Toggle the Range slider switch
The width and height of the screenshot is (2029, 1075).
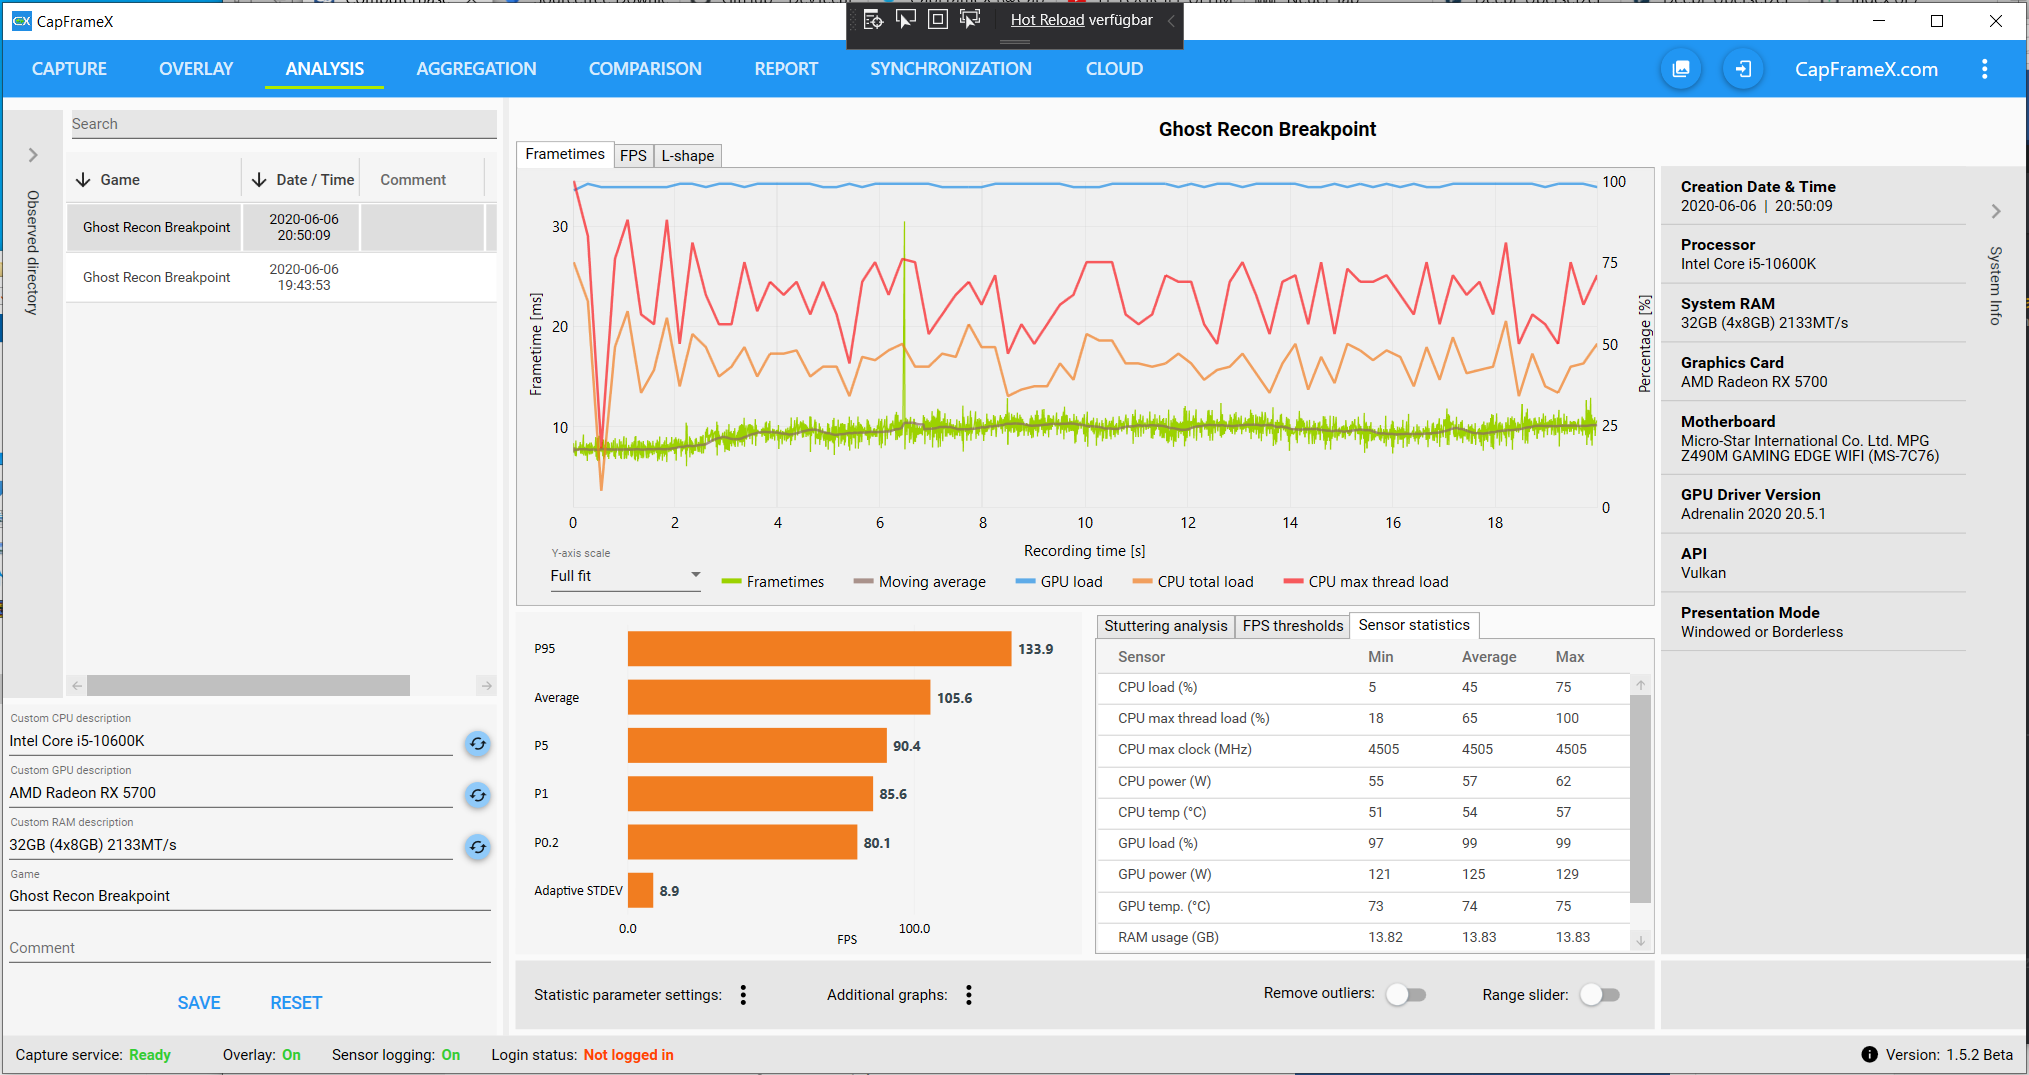1600,994
